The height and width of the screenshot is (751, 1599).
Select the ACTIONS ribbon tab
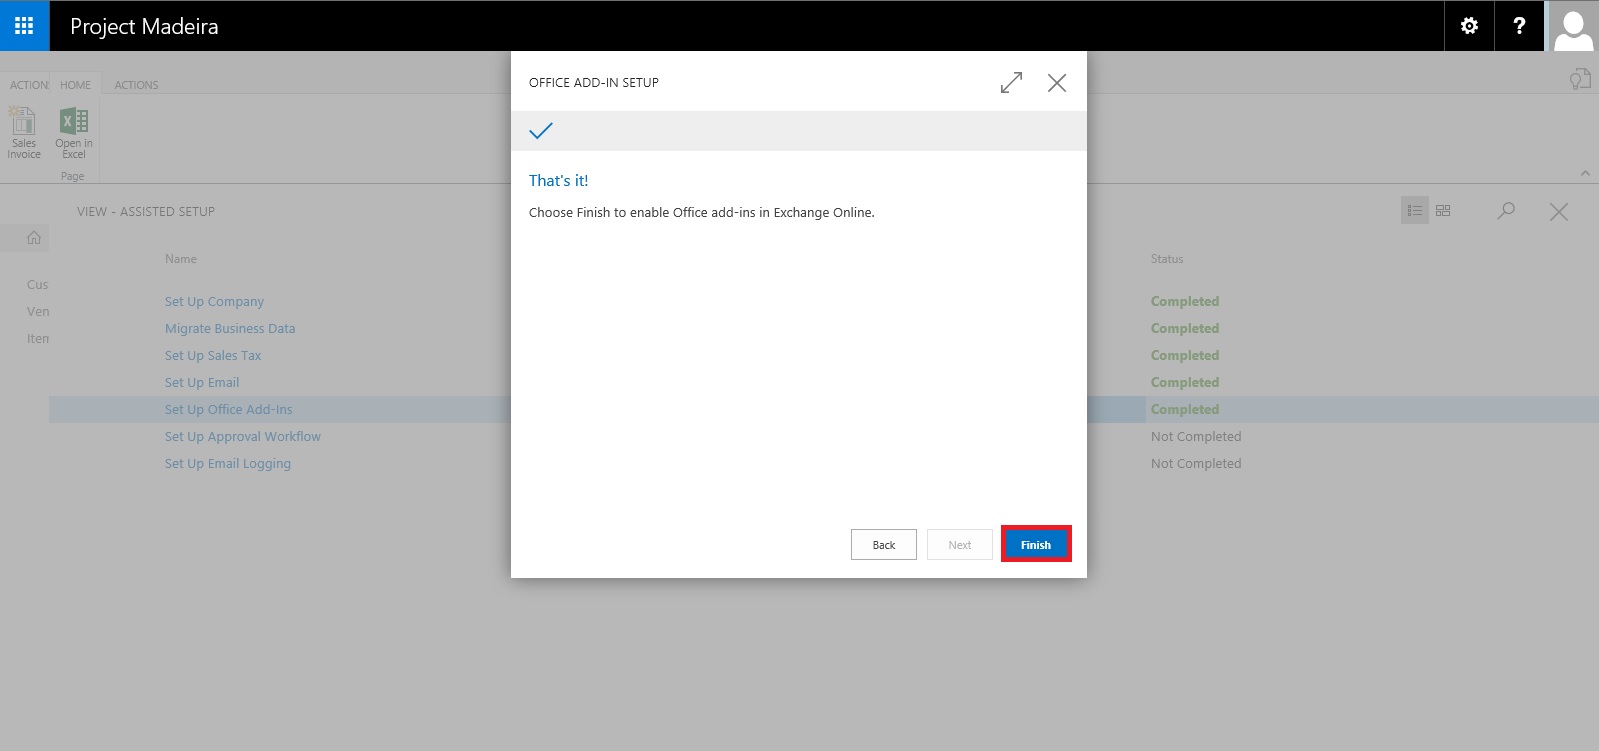point(136,85)
